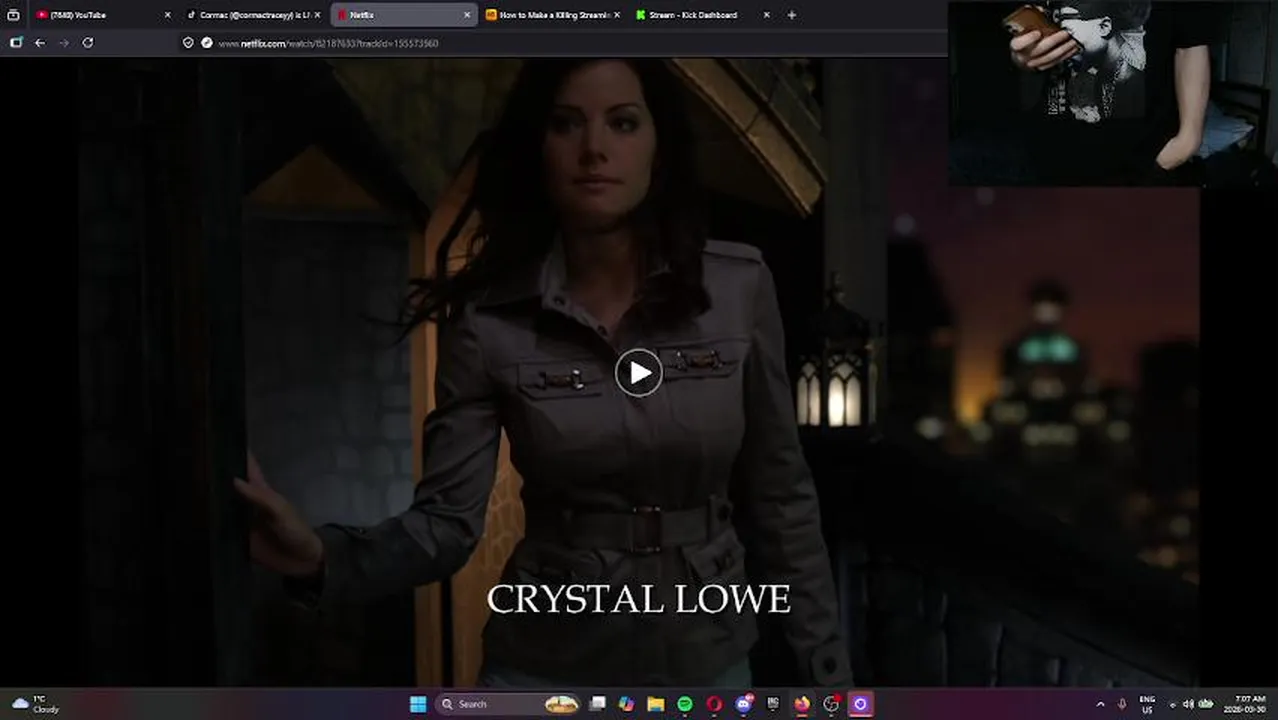This screenshot has height=720, width=1278.
Task: Focus the netflix.com address bar
Action: tap(560, 43)
